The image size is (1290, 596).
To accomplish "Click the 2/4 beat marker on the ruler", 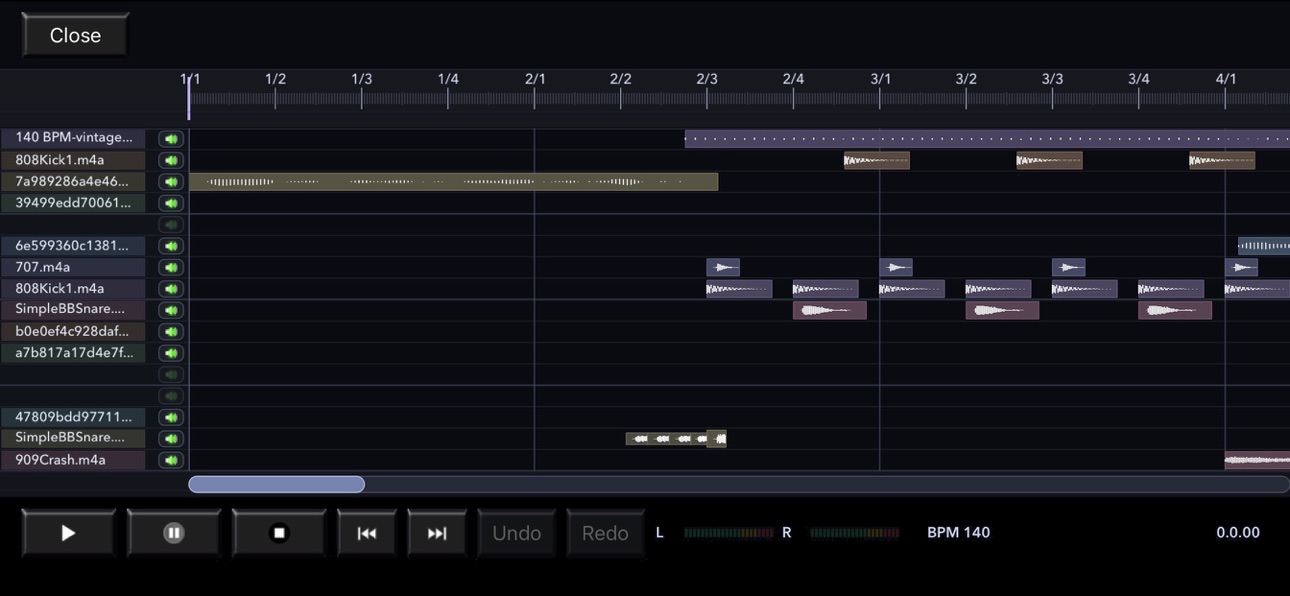I will click(x=793, y=79).
